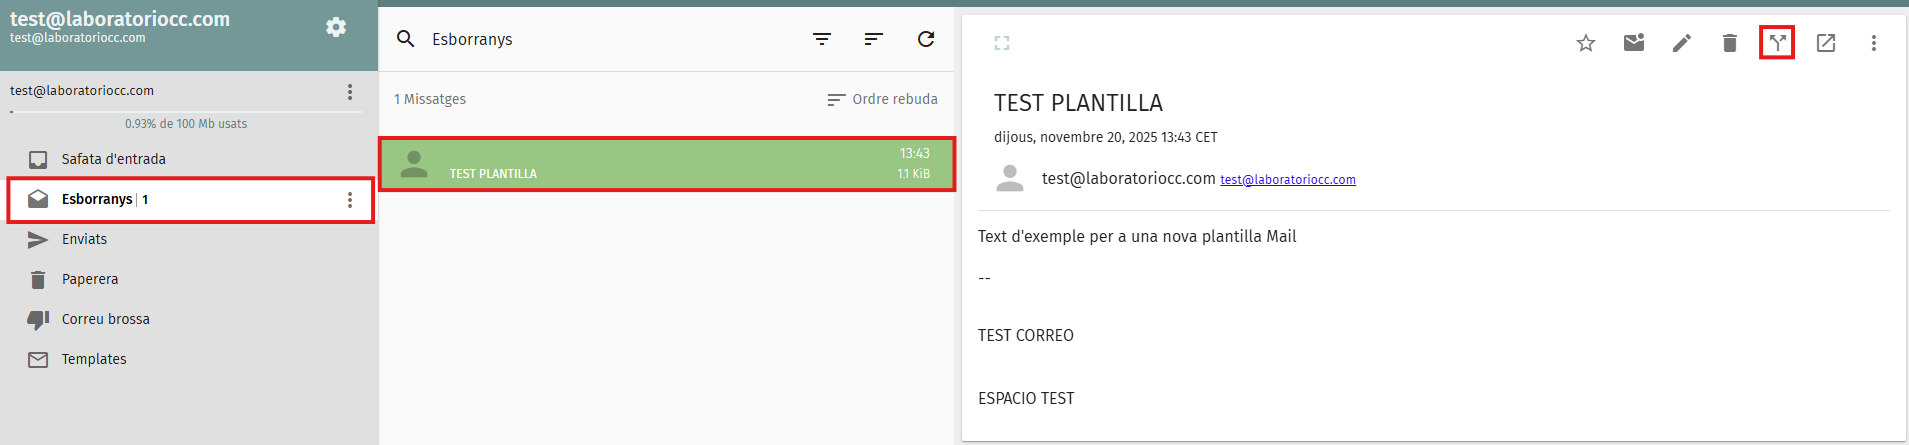1909x445 pixels.
Task: Refresh the message list
Action: point(926,39)
